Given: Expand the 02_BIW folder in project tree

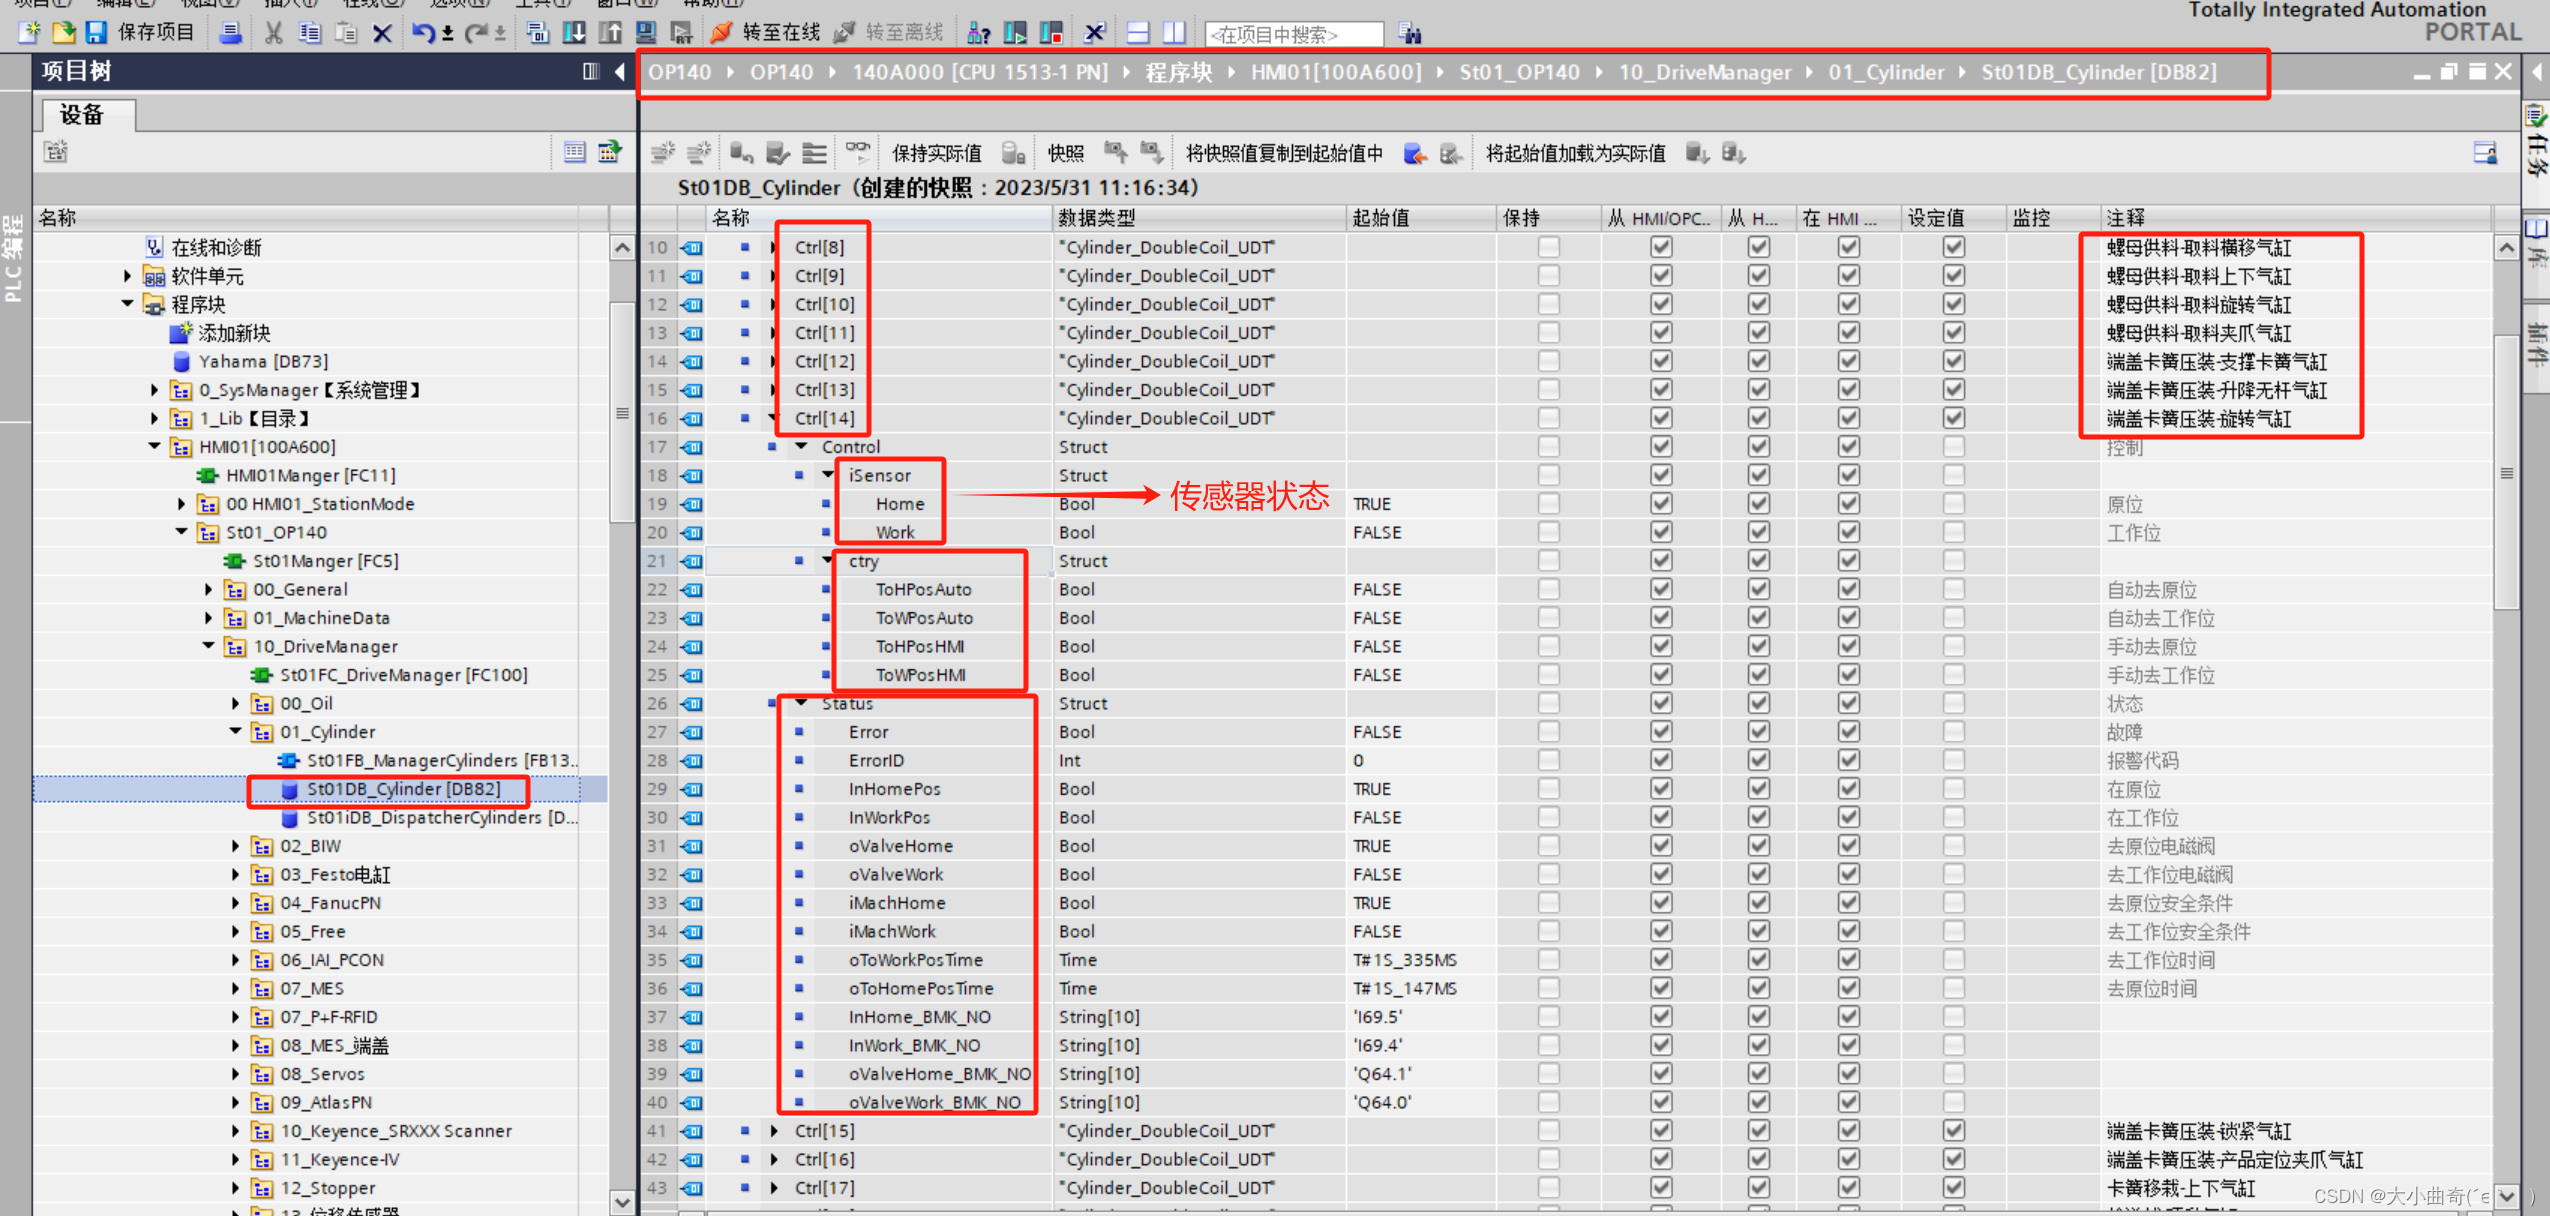Looking at the screenshot, I should tap(236, 846).
